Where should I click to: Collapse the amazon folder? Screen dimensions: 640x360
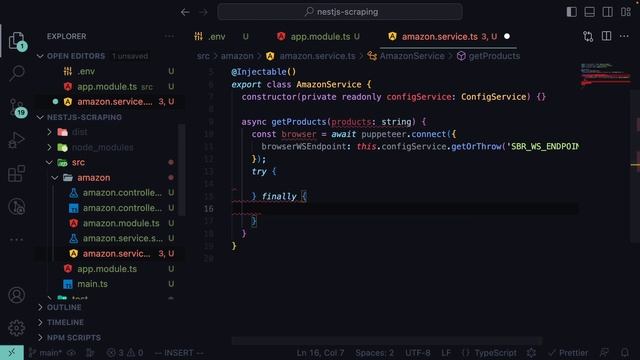coord(93,178)
